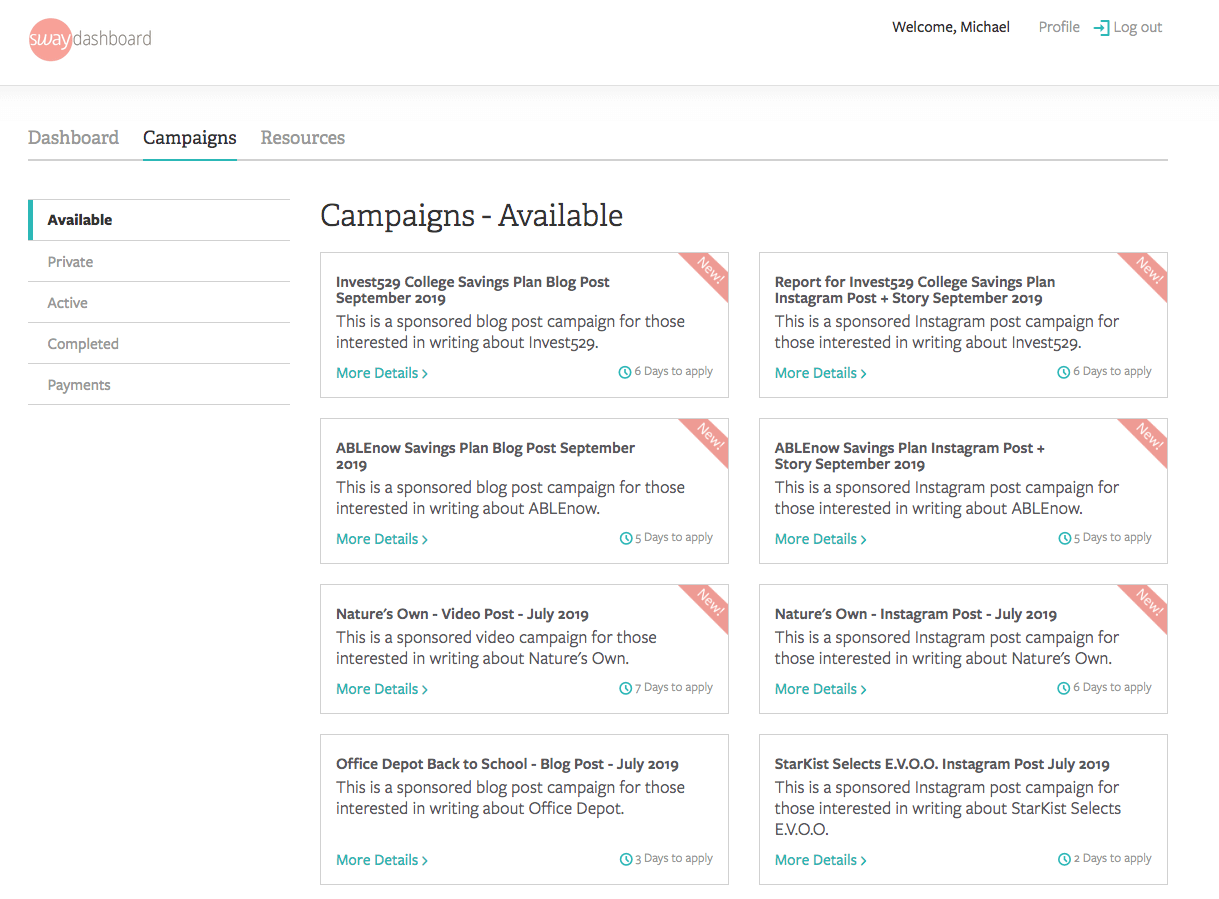Click clock icon on ABLEnow Instagram Post + Story card

[x=1064, y=538]
